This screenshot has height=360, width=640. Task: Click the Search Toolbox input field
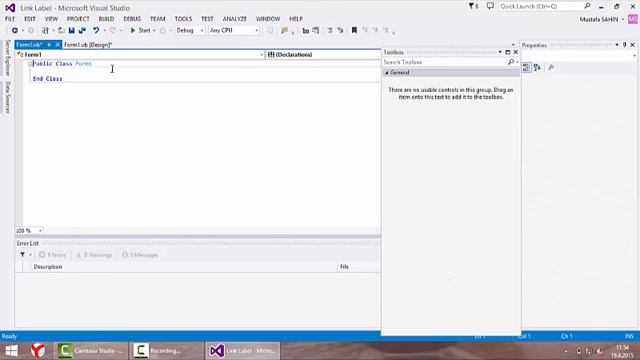coord(444,62)
